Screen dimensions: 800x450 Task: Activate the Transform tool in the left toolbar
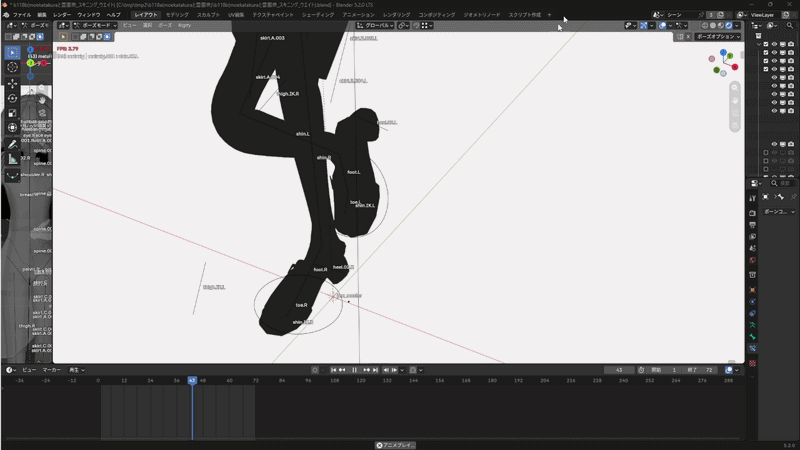click(12, 128)
